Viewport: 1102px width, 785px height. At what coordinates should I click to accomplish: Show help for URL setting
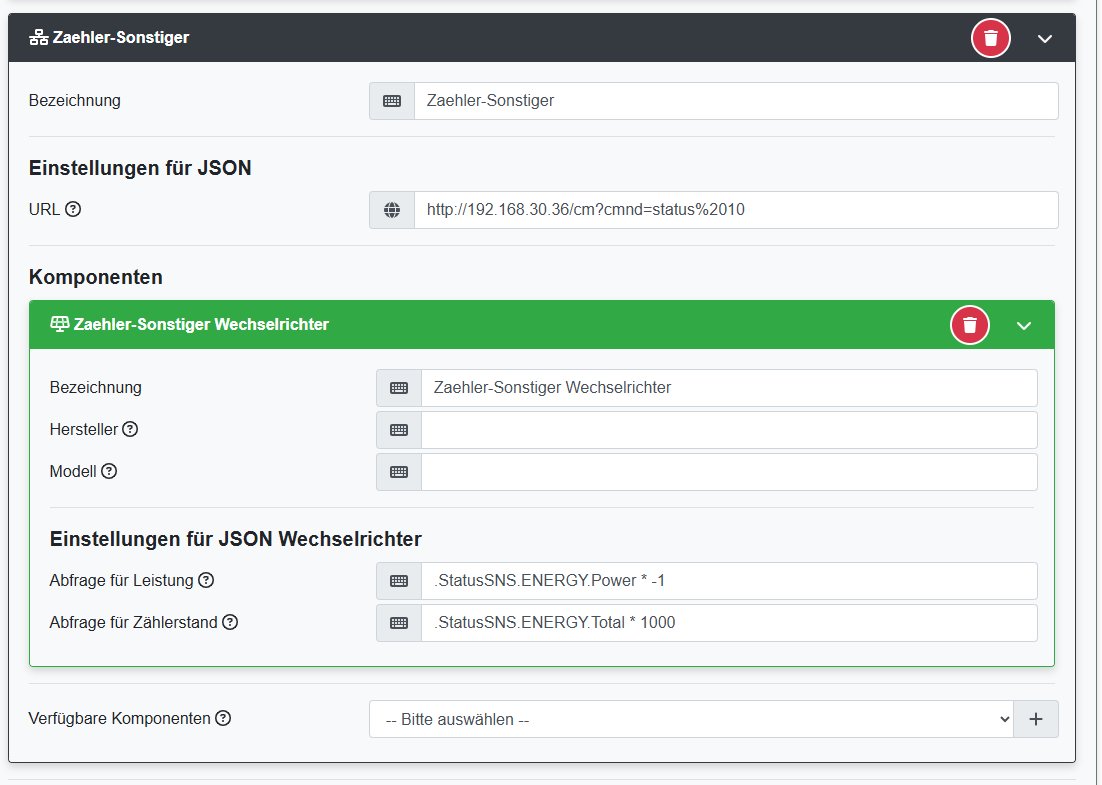point(73,210)
